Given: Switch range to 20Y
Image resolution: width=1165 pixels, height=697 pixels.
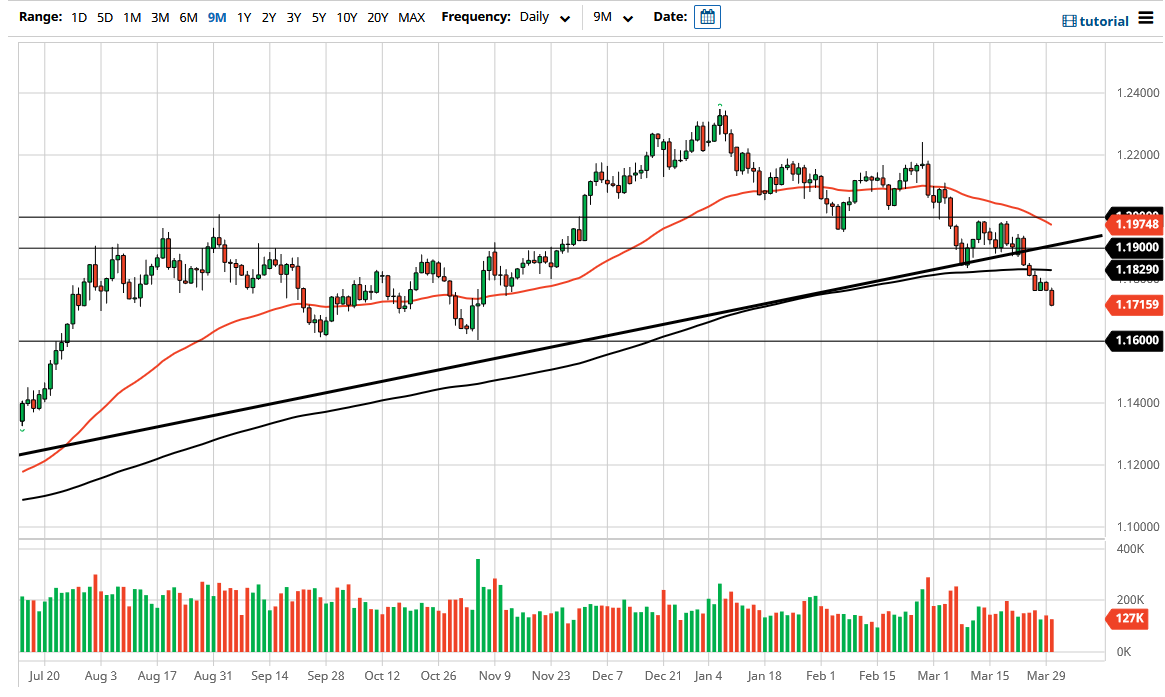Looking at the screenshot, I should pyautogui.click(x=377, y=17).
